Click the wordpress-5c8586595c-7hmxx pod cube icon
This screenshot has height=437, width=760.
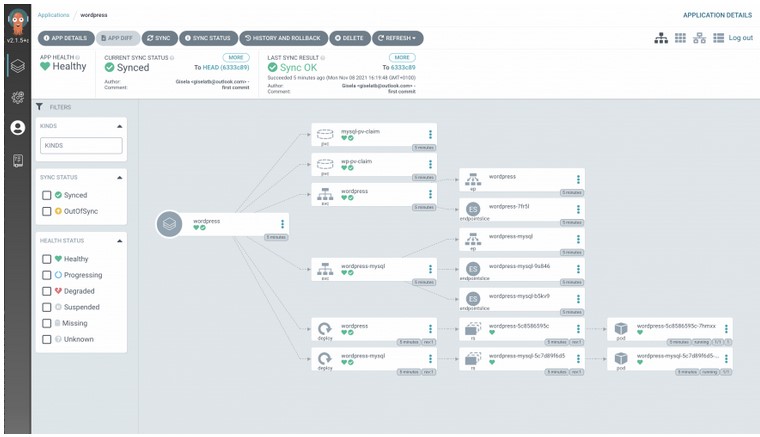pos(621,329)
